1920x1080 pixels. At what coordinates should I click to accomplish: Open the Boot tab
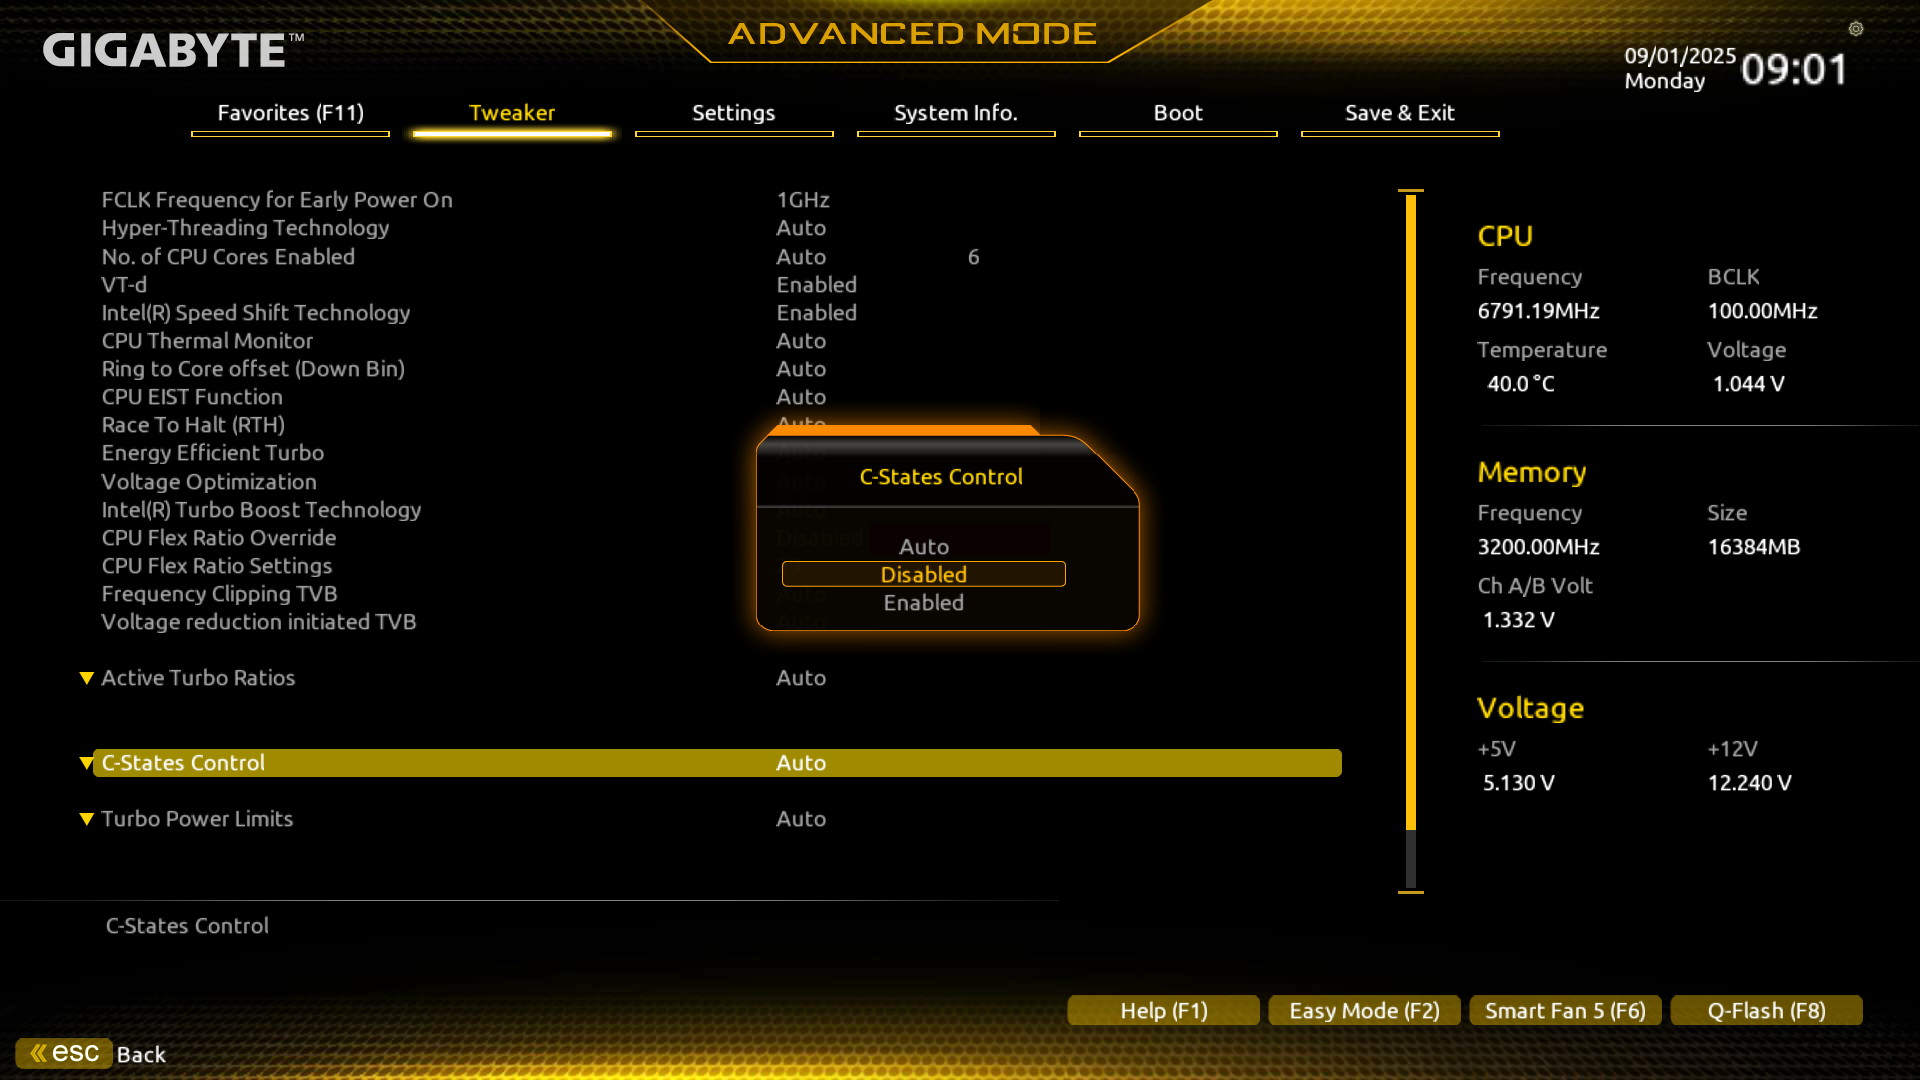[x=1177, y=113]
